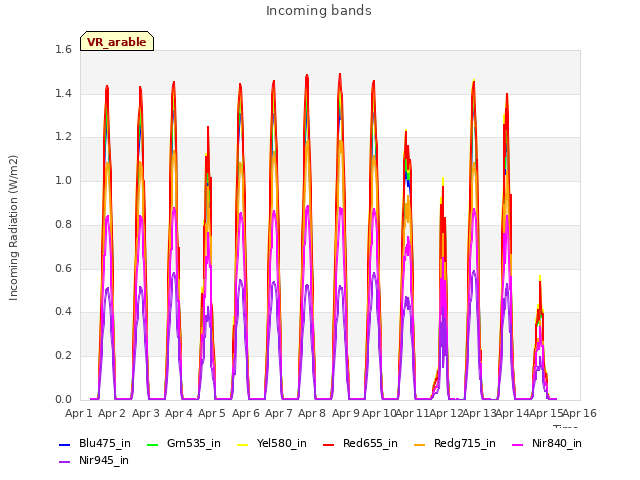Click the 1.4 y-axis tick label
This screenshot has height=480, width=640.
(63, 93)
